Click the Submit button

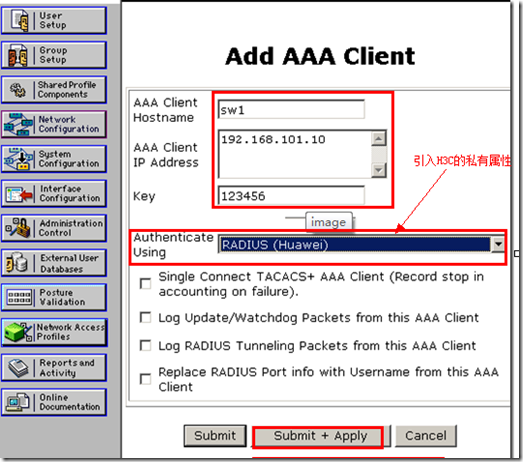pos(215,436)
